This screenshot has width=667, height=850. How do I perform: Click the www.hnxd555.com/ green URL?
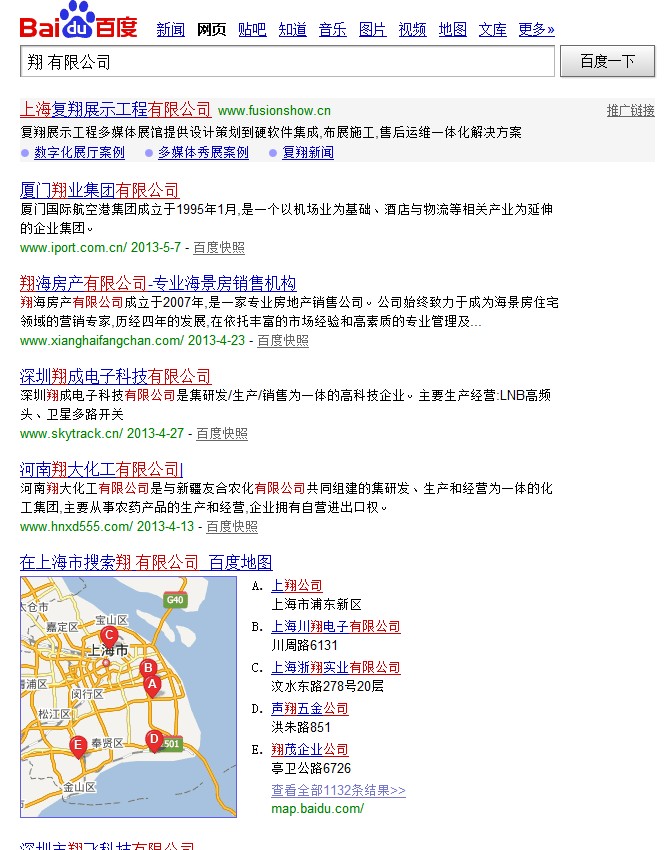76,526
